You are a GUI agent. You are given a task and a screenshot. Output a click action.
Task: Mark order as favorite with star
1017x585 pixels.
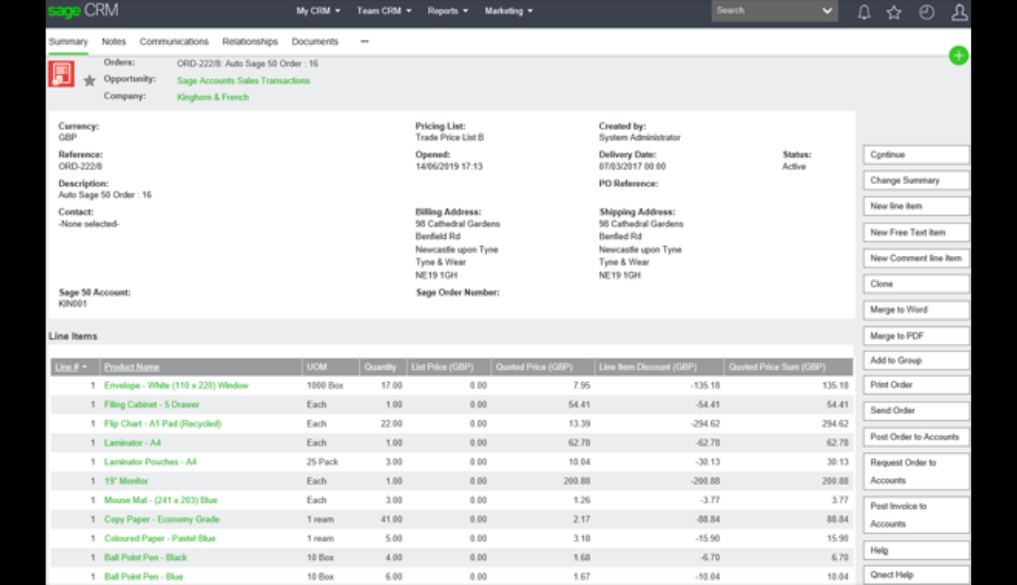click(90, 80)
